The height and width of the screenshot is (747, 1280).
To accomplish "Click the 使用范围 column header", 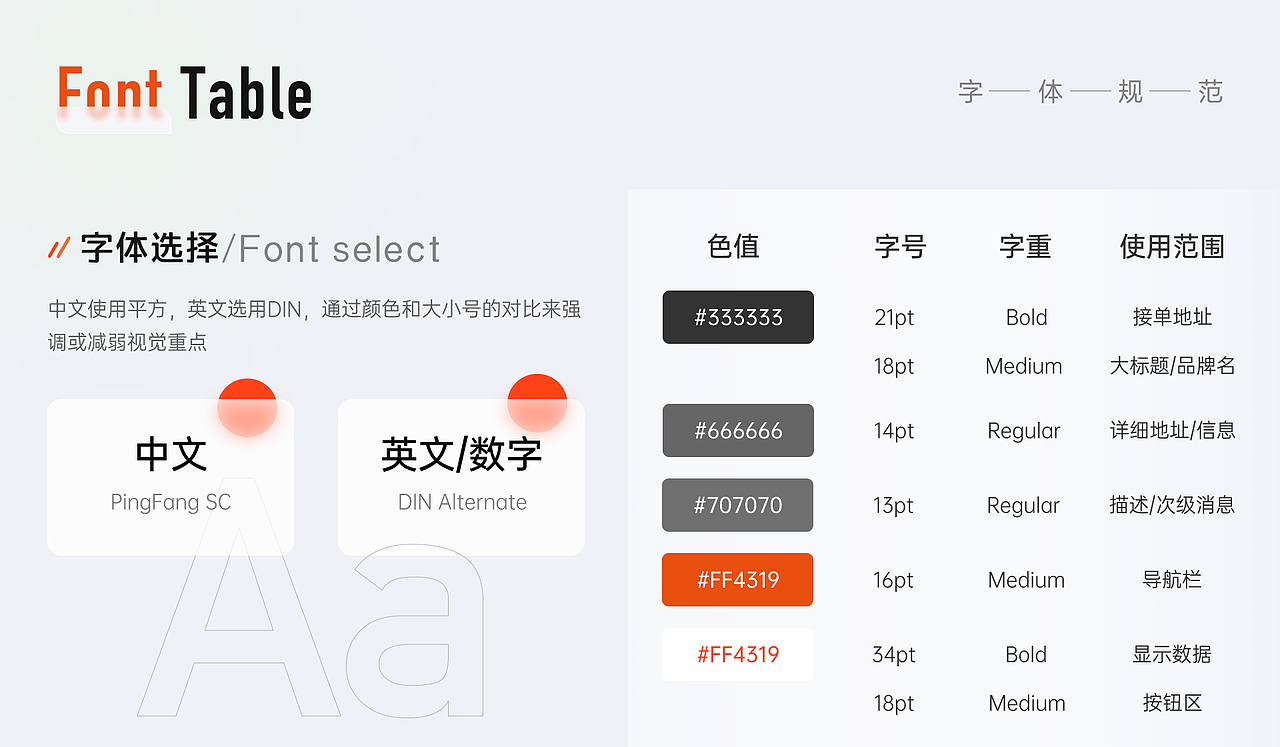I will point(1172,246).
